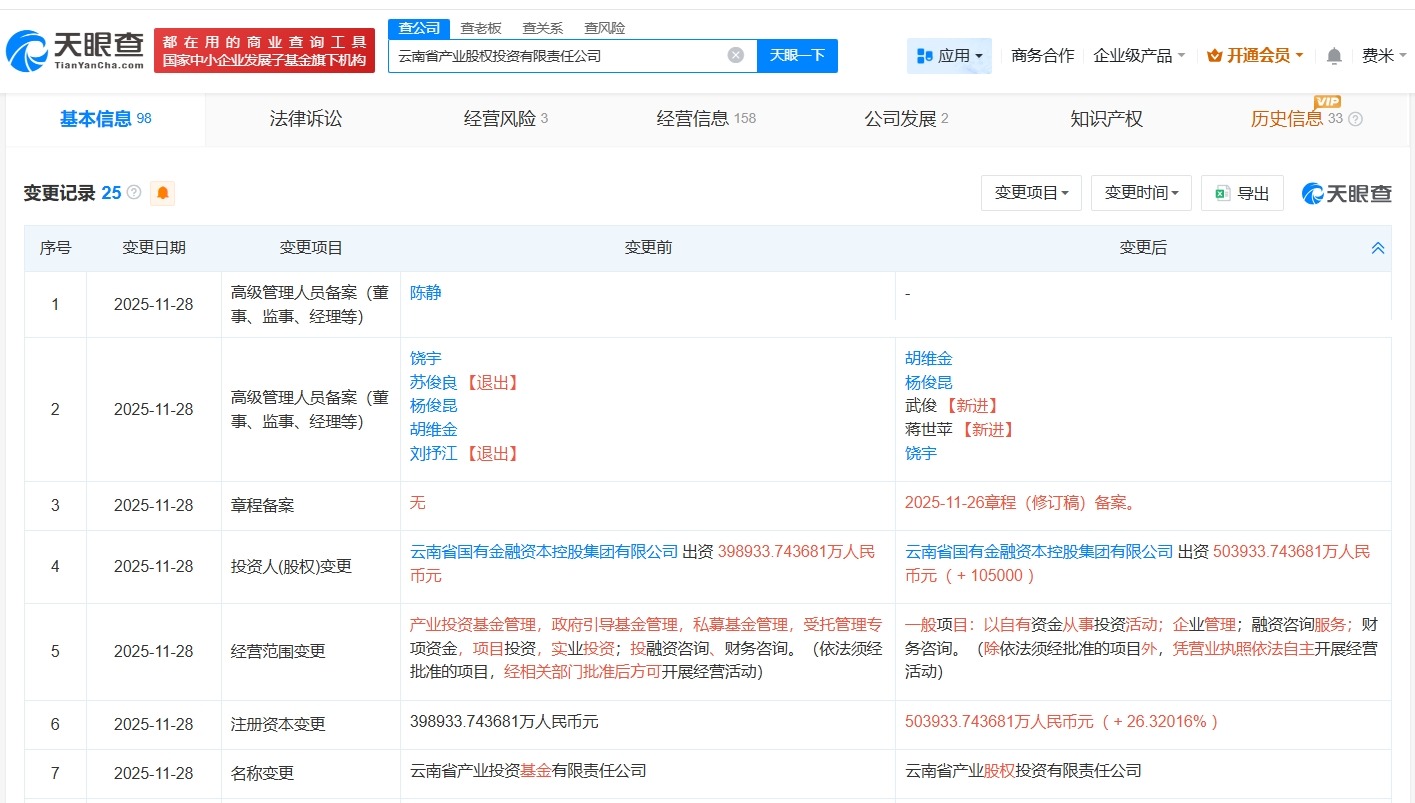Click the crown icon beside 开通会员
Viewport: 1415px width, 803px height.
1213,56
